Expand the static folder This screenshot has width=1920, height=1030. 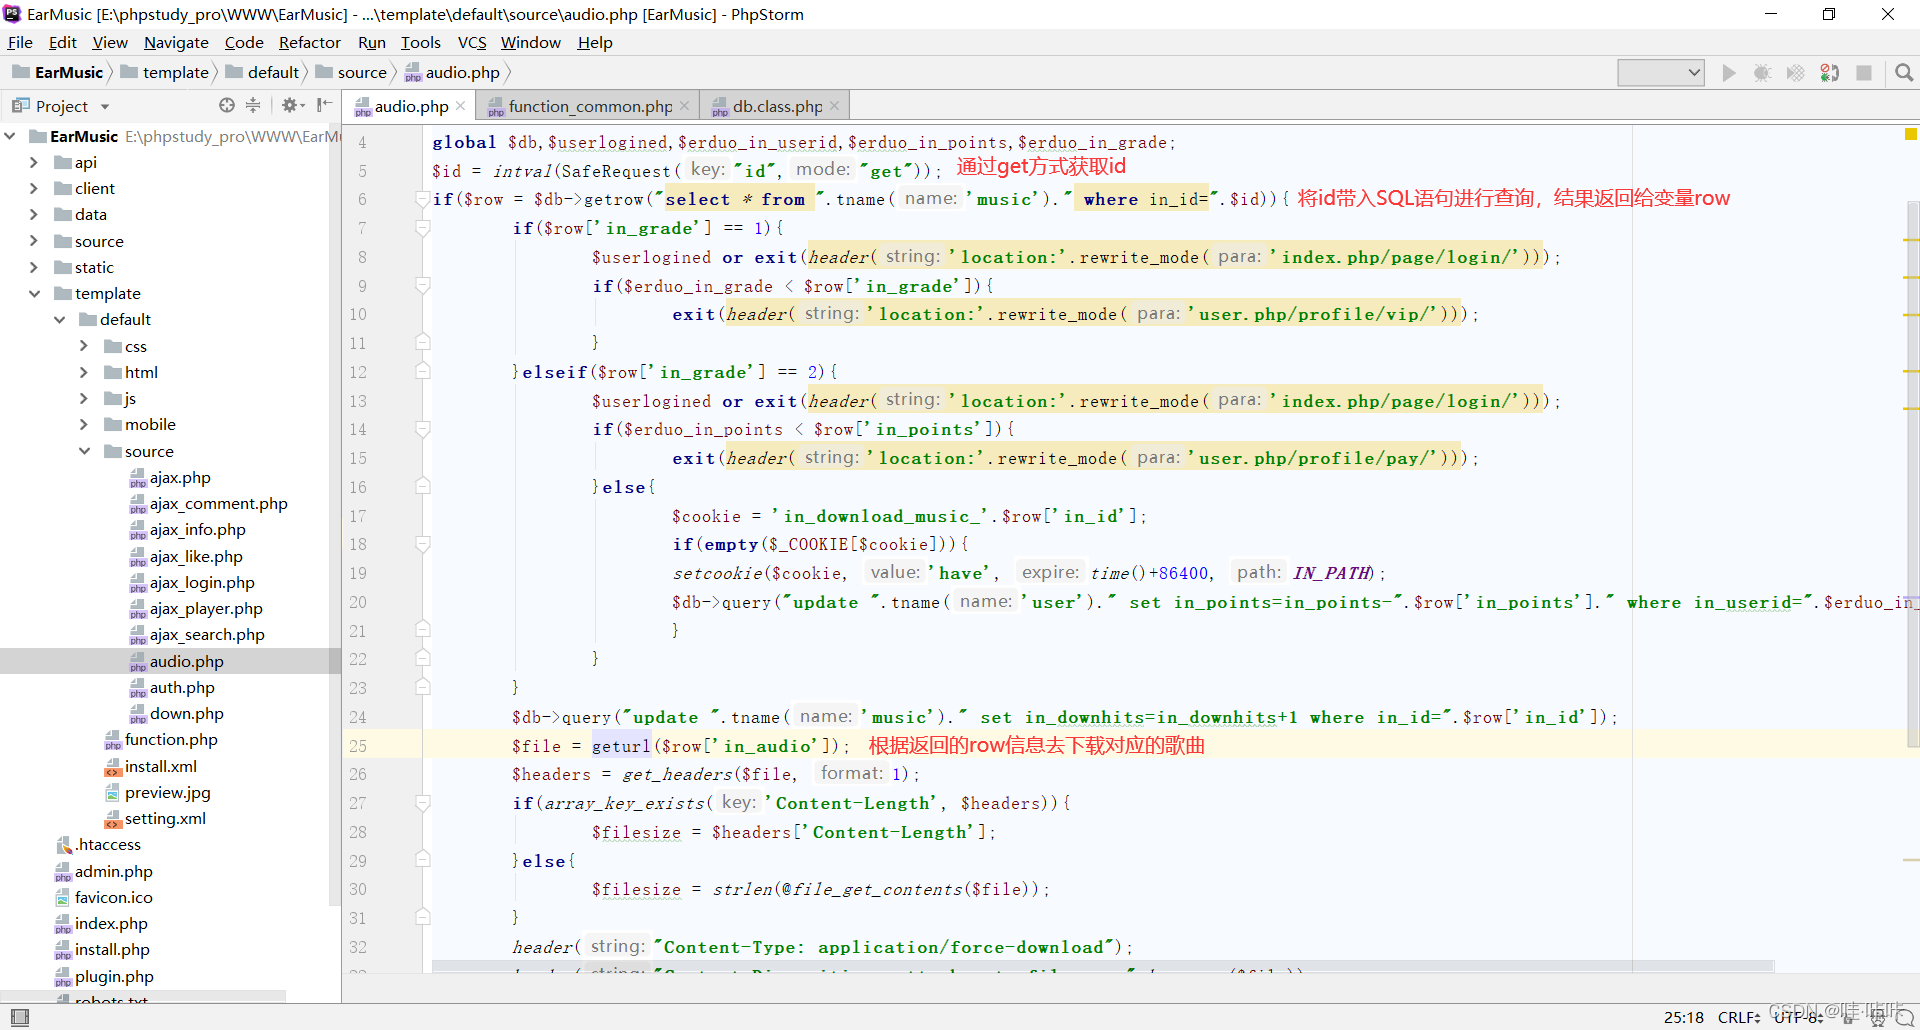(34, 267)
